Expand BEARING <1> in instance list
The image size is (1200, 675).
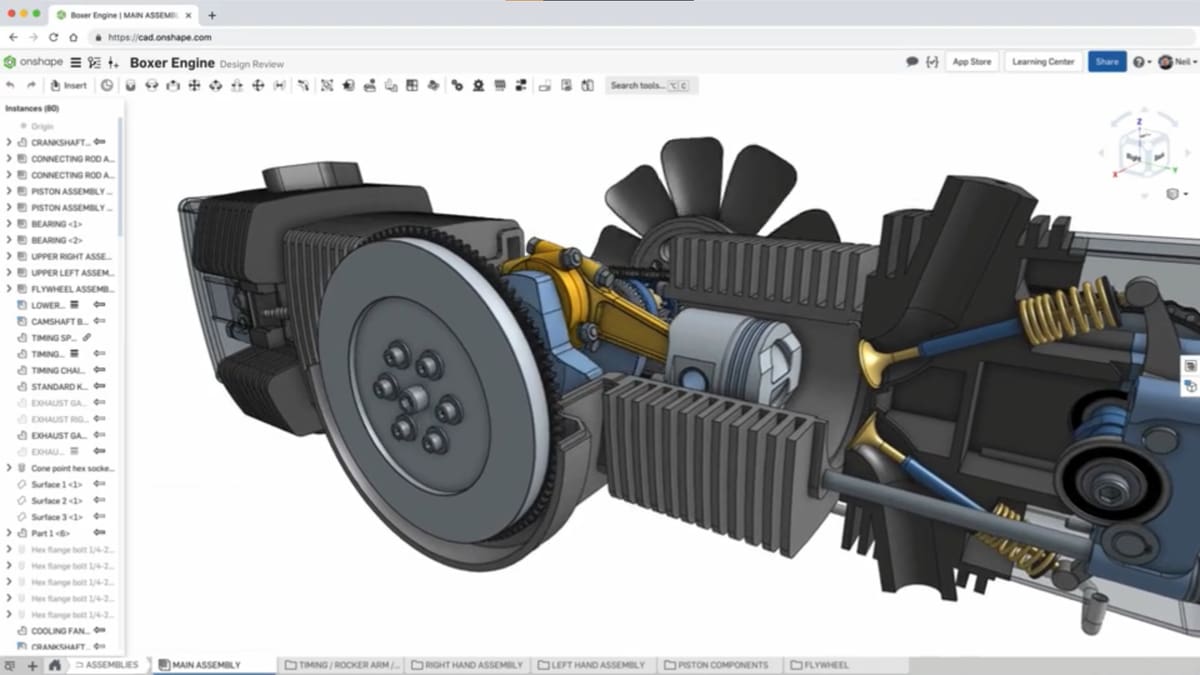click(9, 224)
